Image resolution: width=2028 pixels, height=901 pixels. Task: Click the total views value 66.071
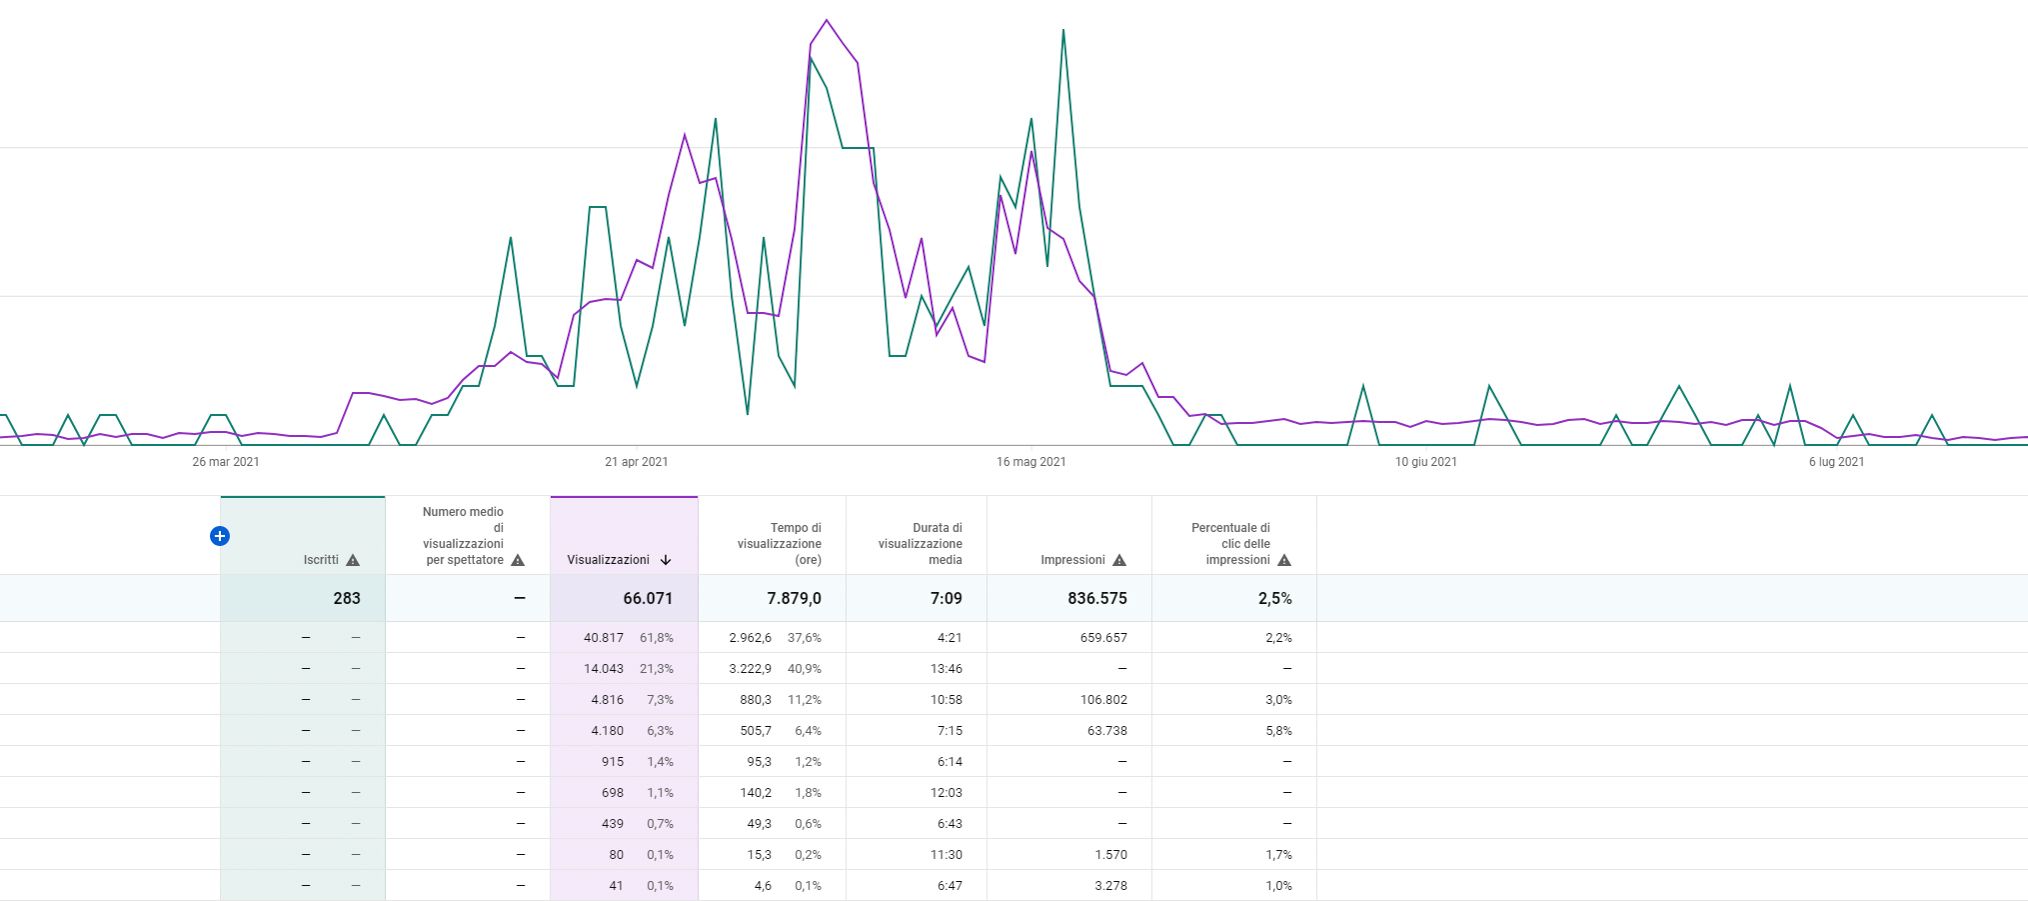pyautogui.click(x=648, y=599)
